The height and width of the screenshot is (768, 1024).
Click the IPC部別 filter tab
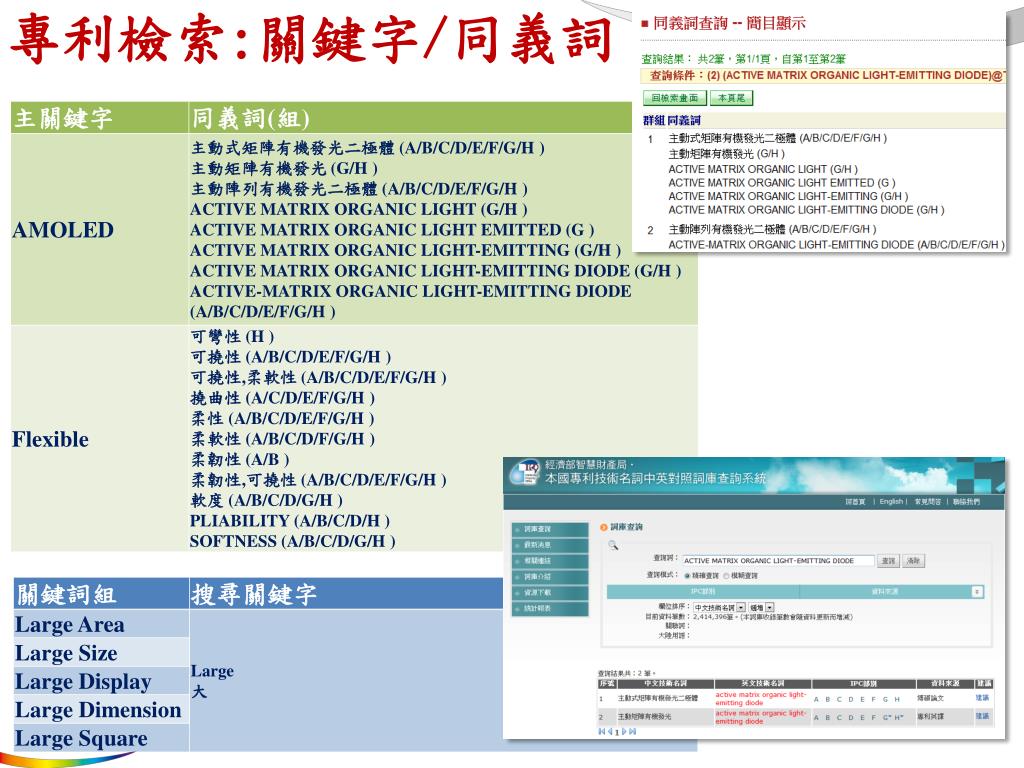(703, 592)
